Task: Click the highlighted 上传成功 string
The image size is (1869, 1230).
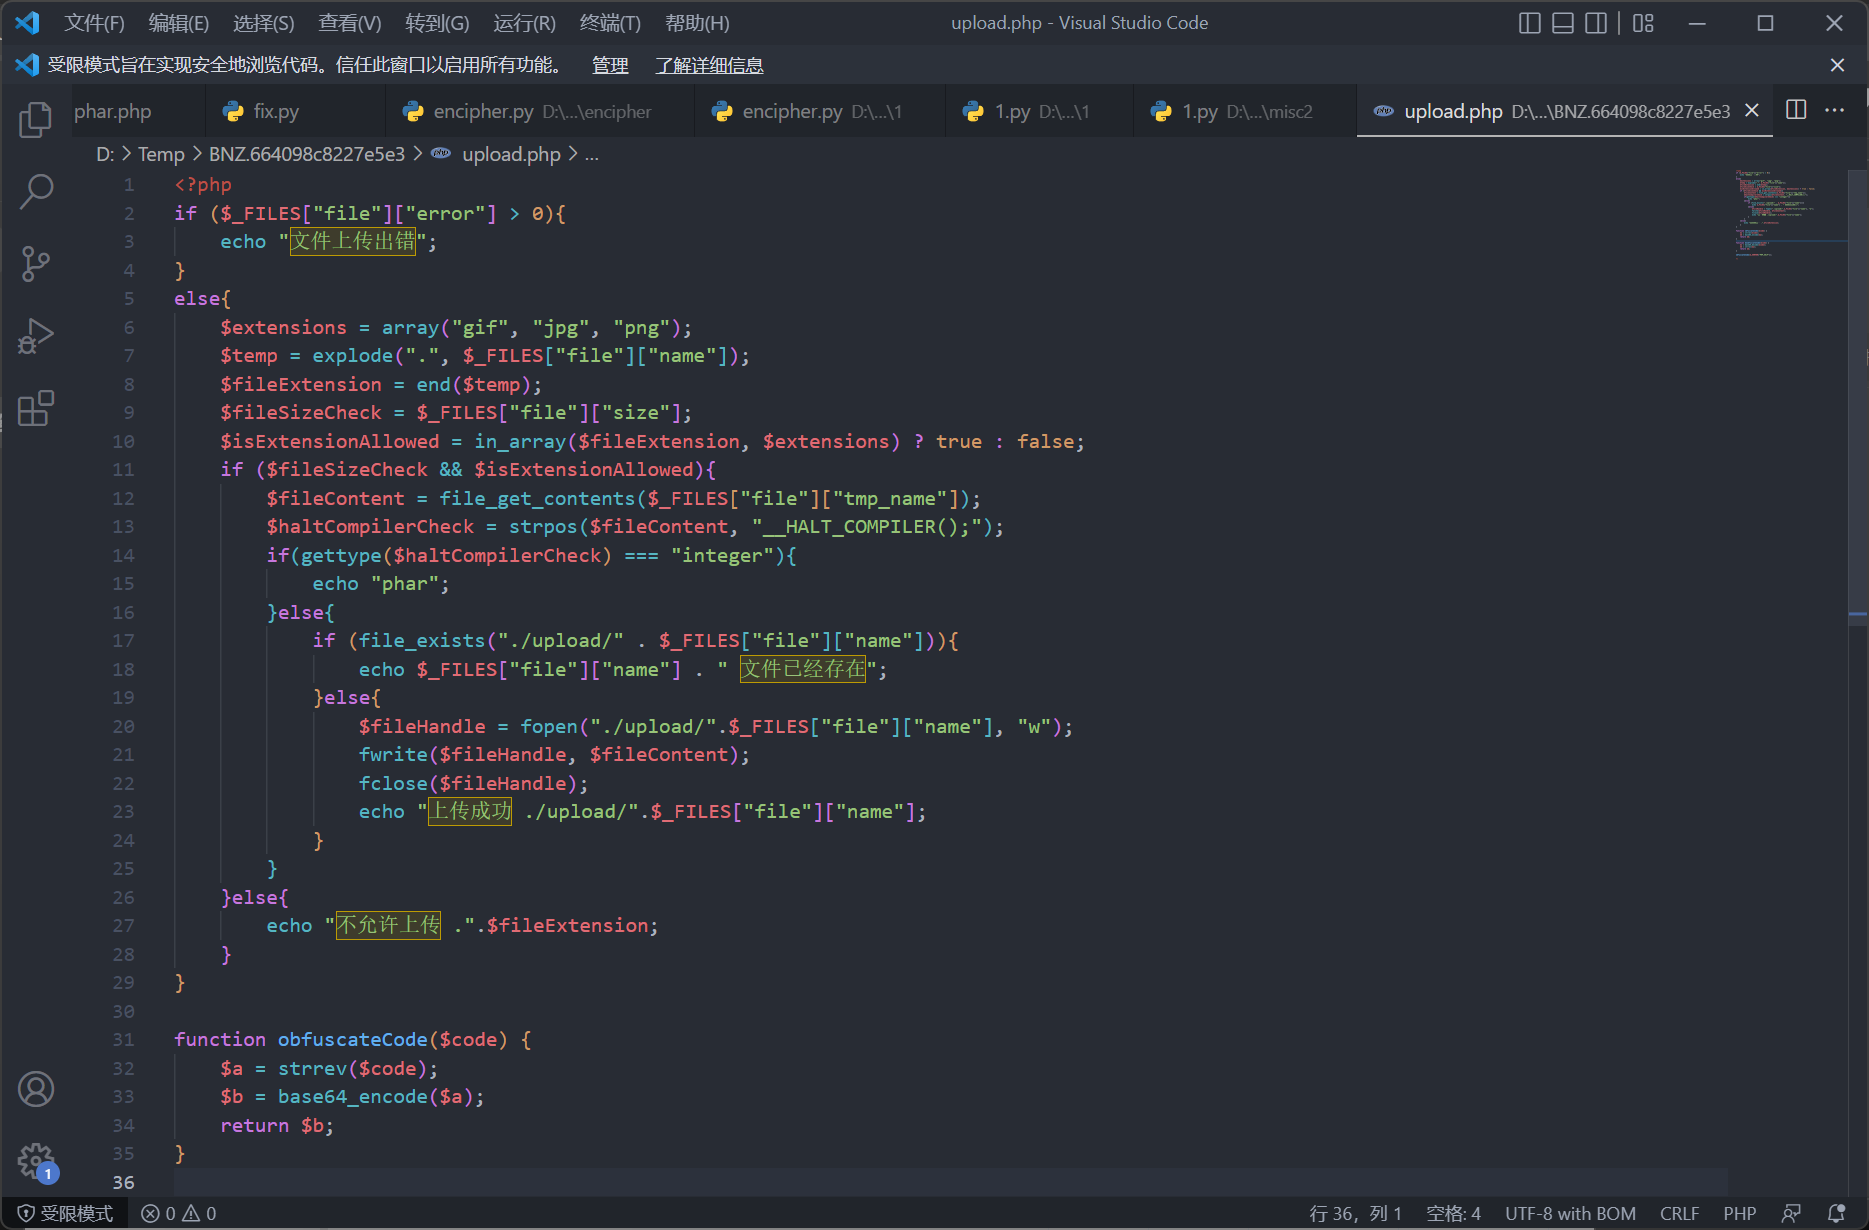Action: tap(470, 811)
